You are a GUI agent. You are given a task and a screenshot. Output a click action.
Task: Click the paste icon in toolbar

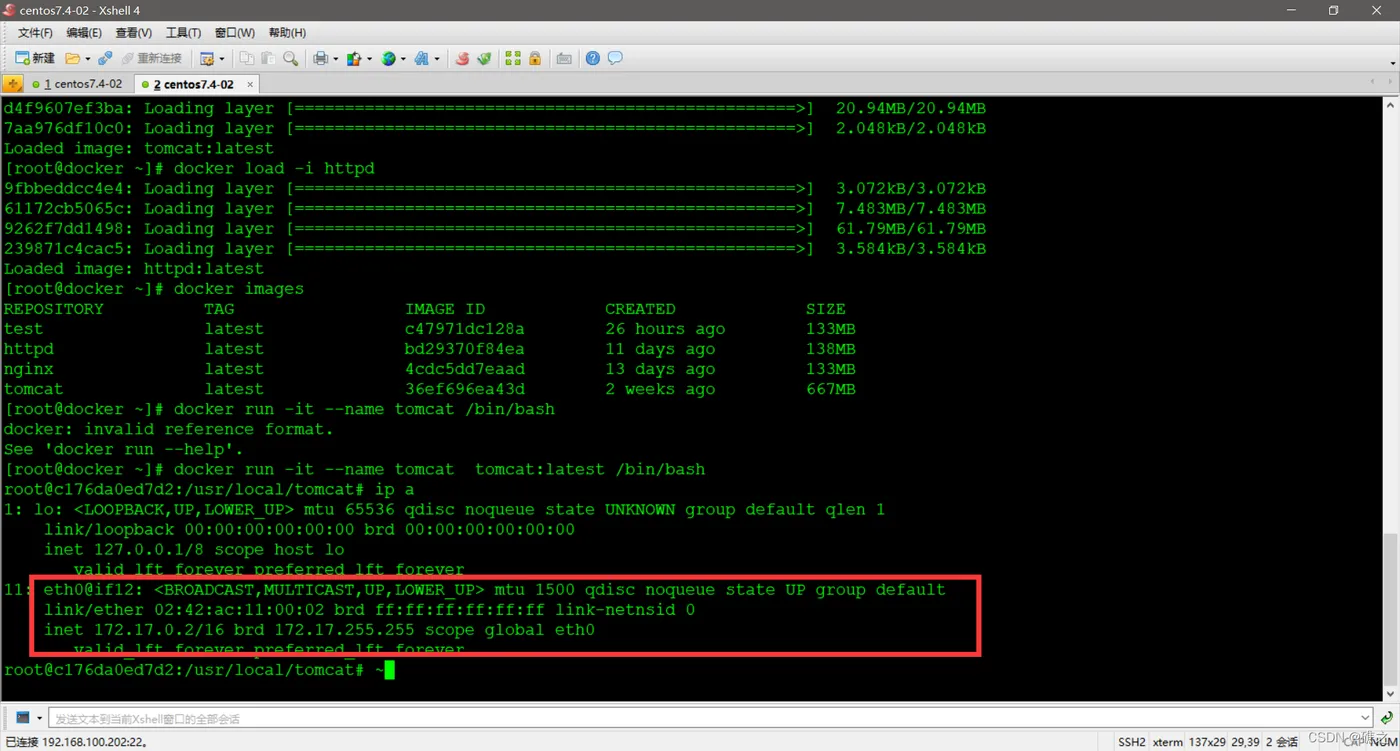coord(268,59)
